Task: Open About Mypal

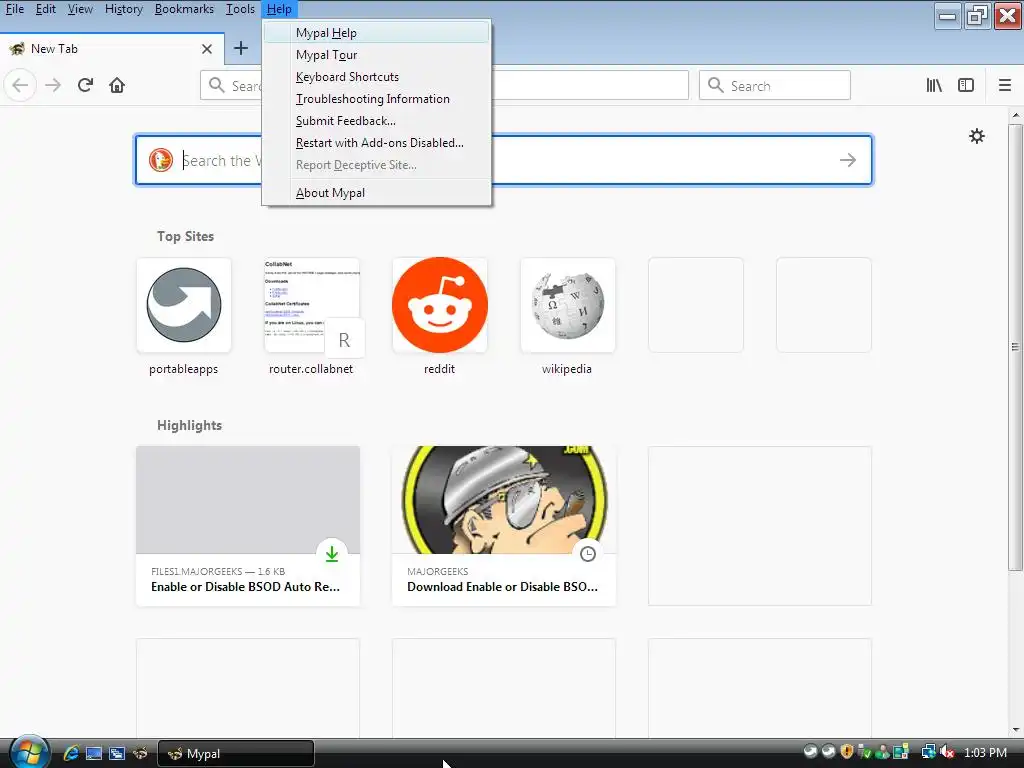Action: point(376,193)
